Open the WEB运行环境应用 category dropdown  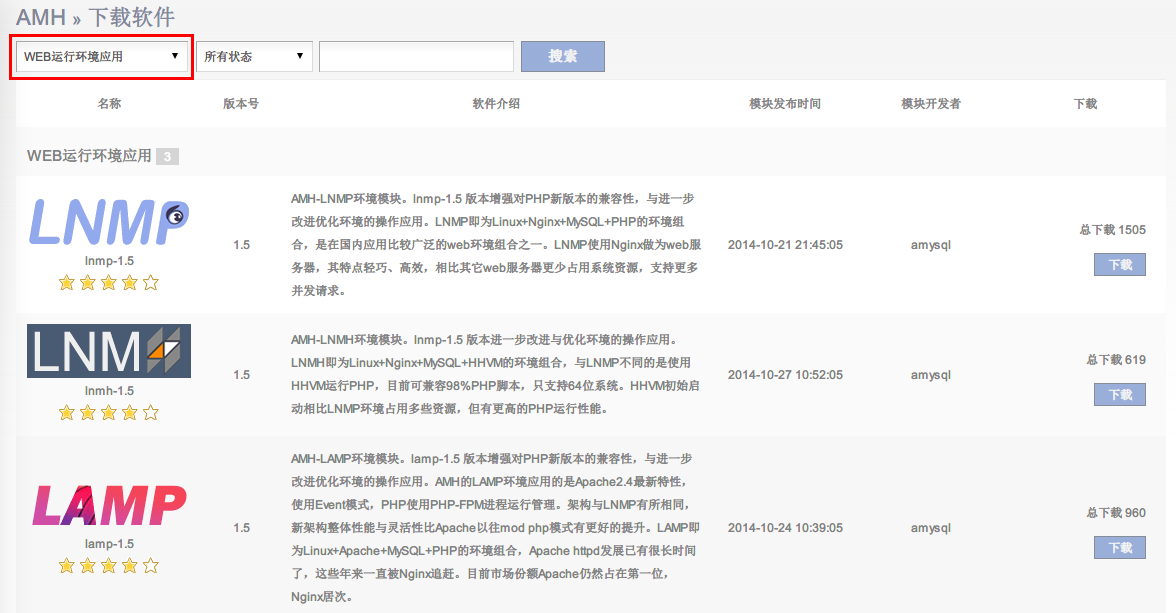click(102, 57)
